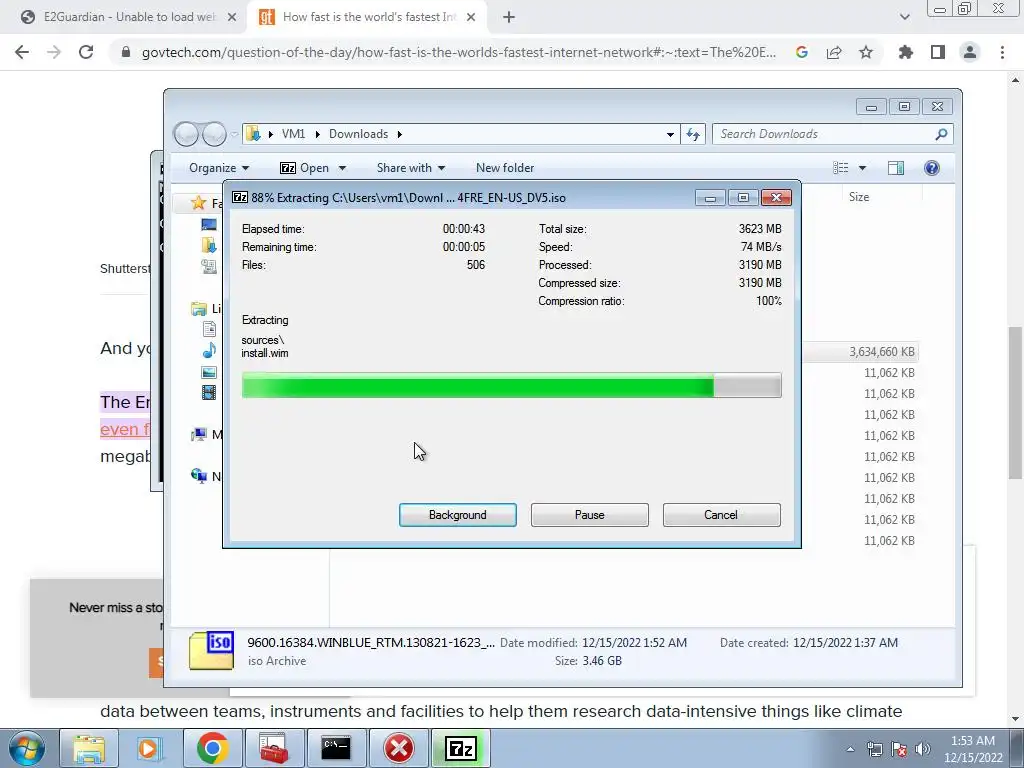Open Explorer help icon
Viewport: 1024px width, 768px height.
pyautogui.click(x=931, y=168)
